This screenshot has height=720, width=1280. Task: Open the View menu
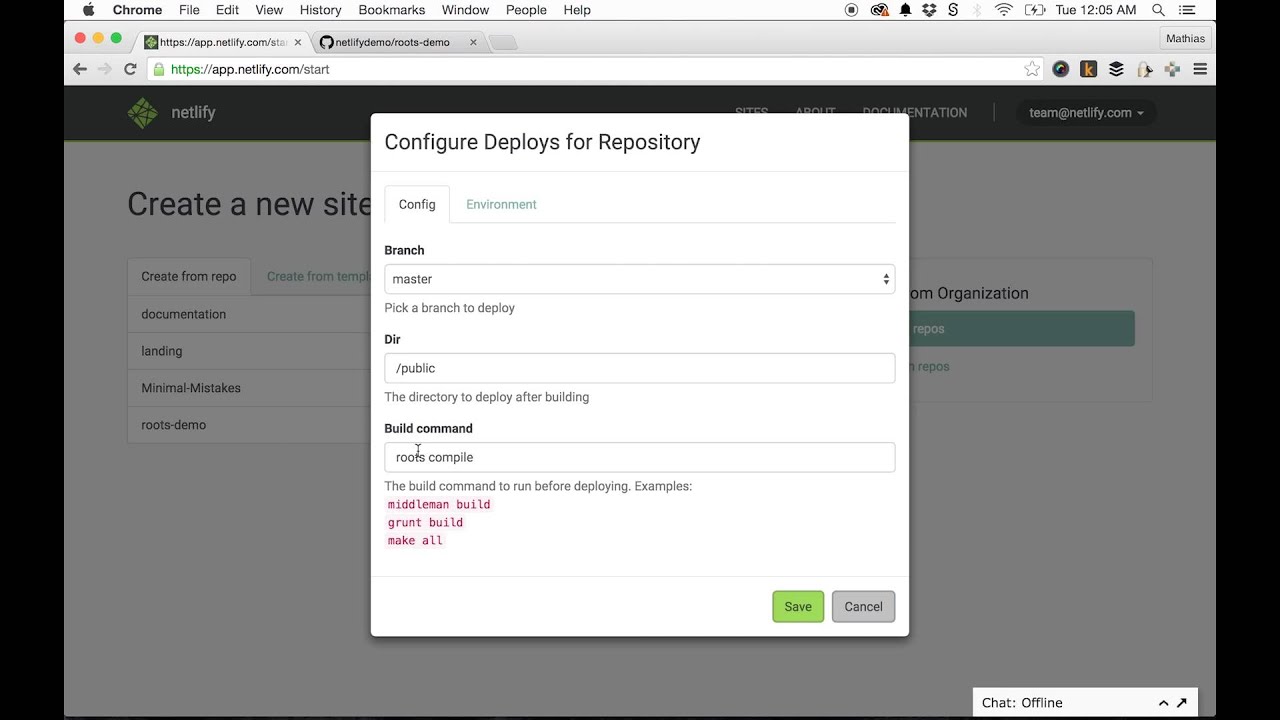(269, 10)
